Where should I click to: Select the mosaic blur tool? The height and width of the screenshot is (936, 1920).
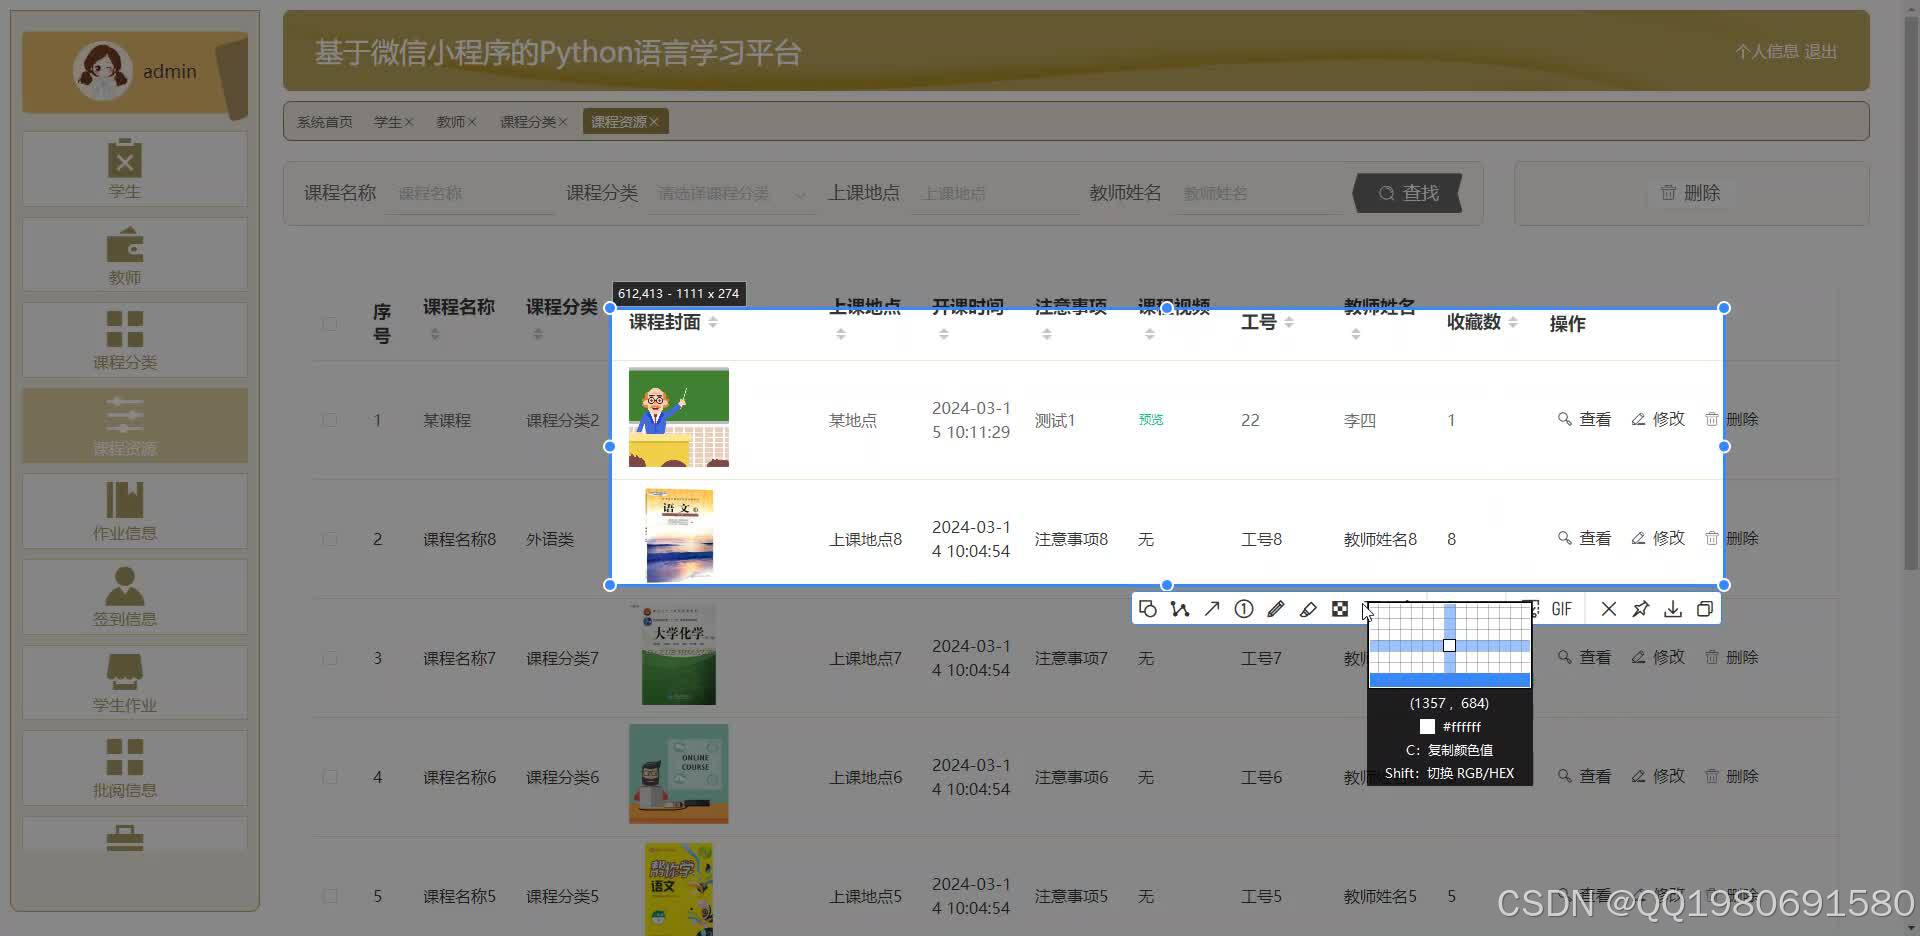pos(1340,608)
